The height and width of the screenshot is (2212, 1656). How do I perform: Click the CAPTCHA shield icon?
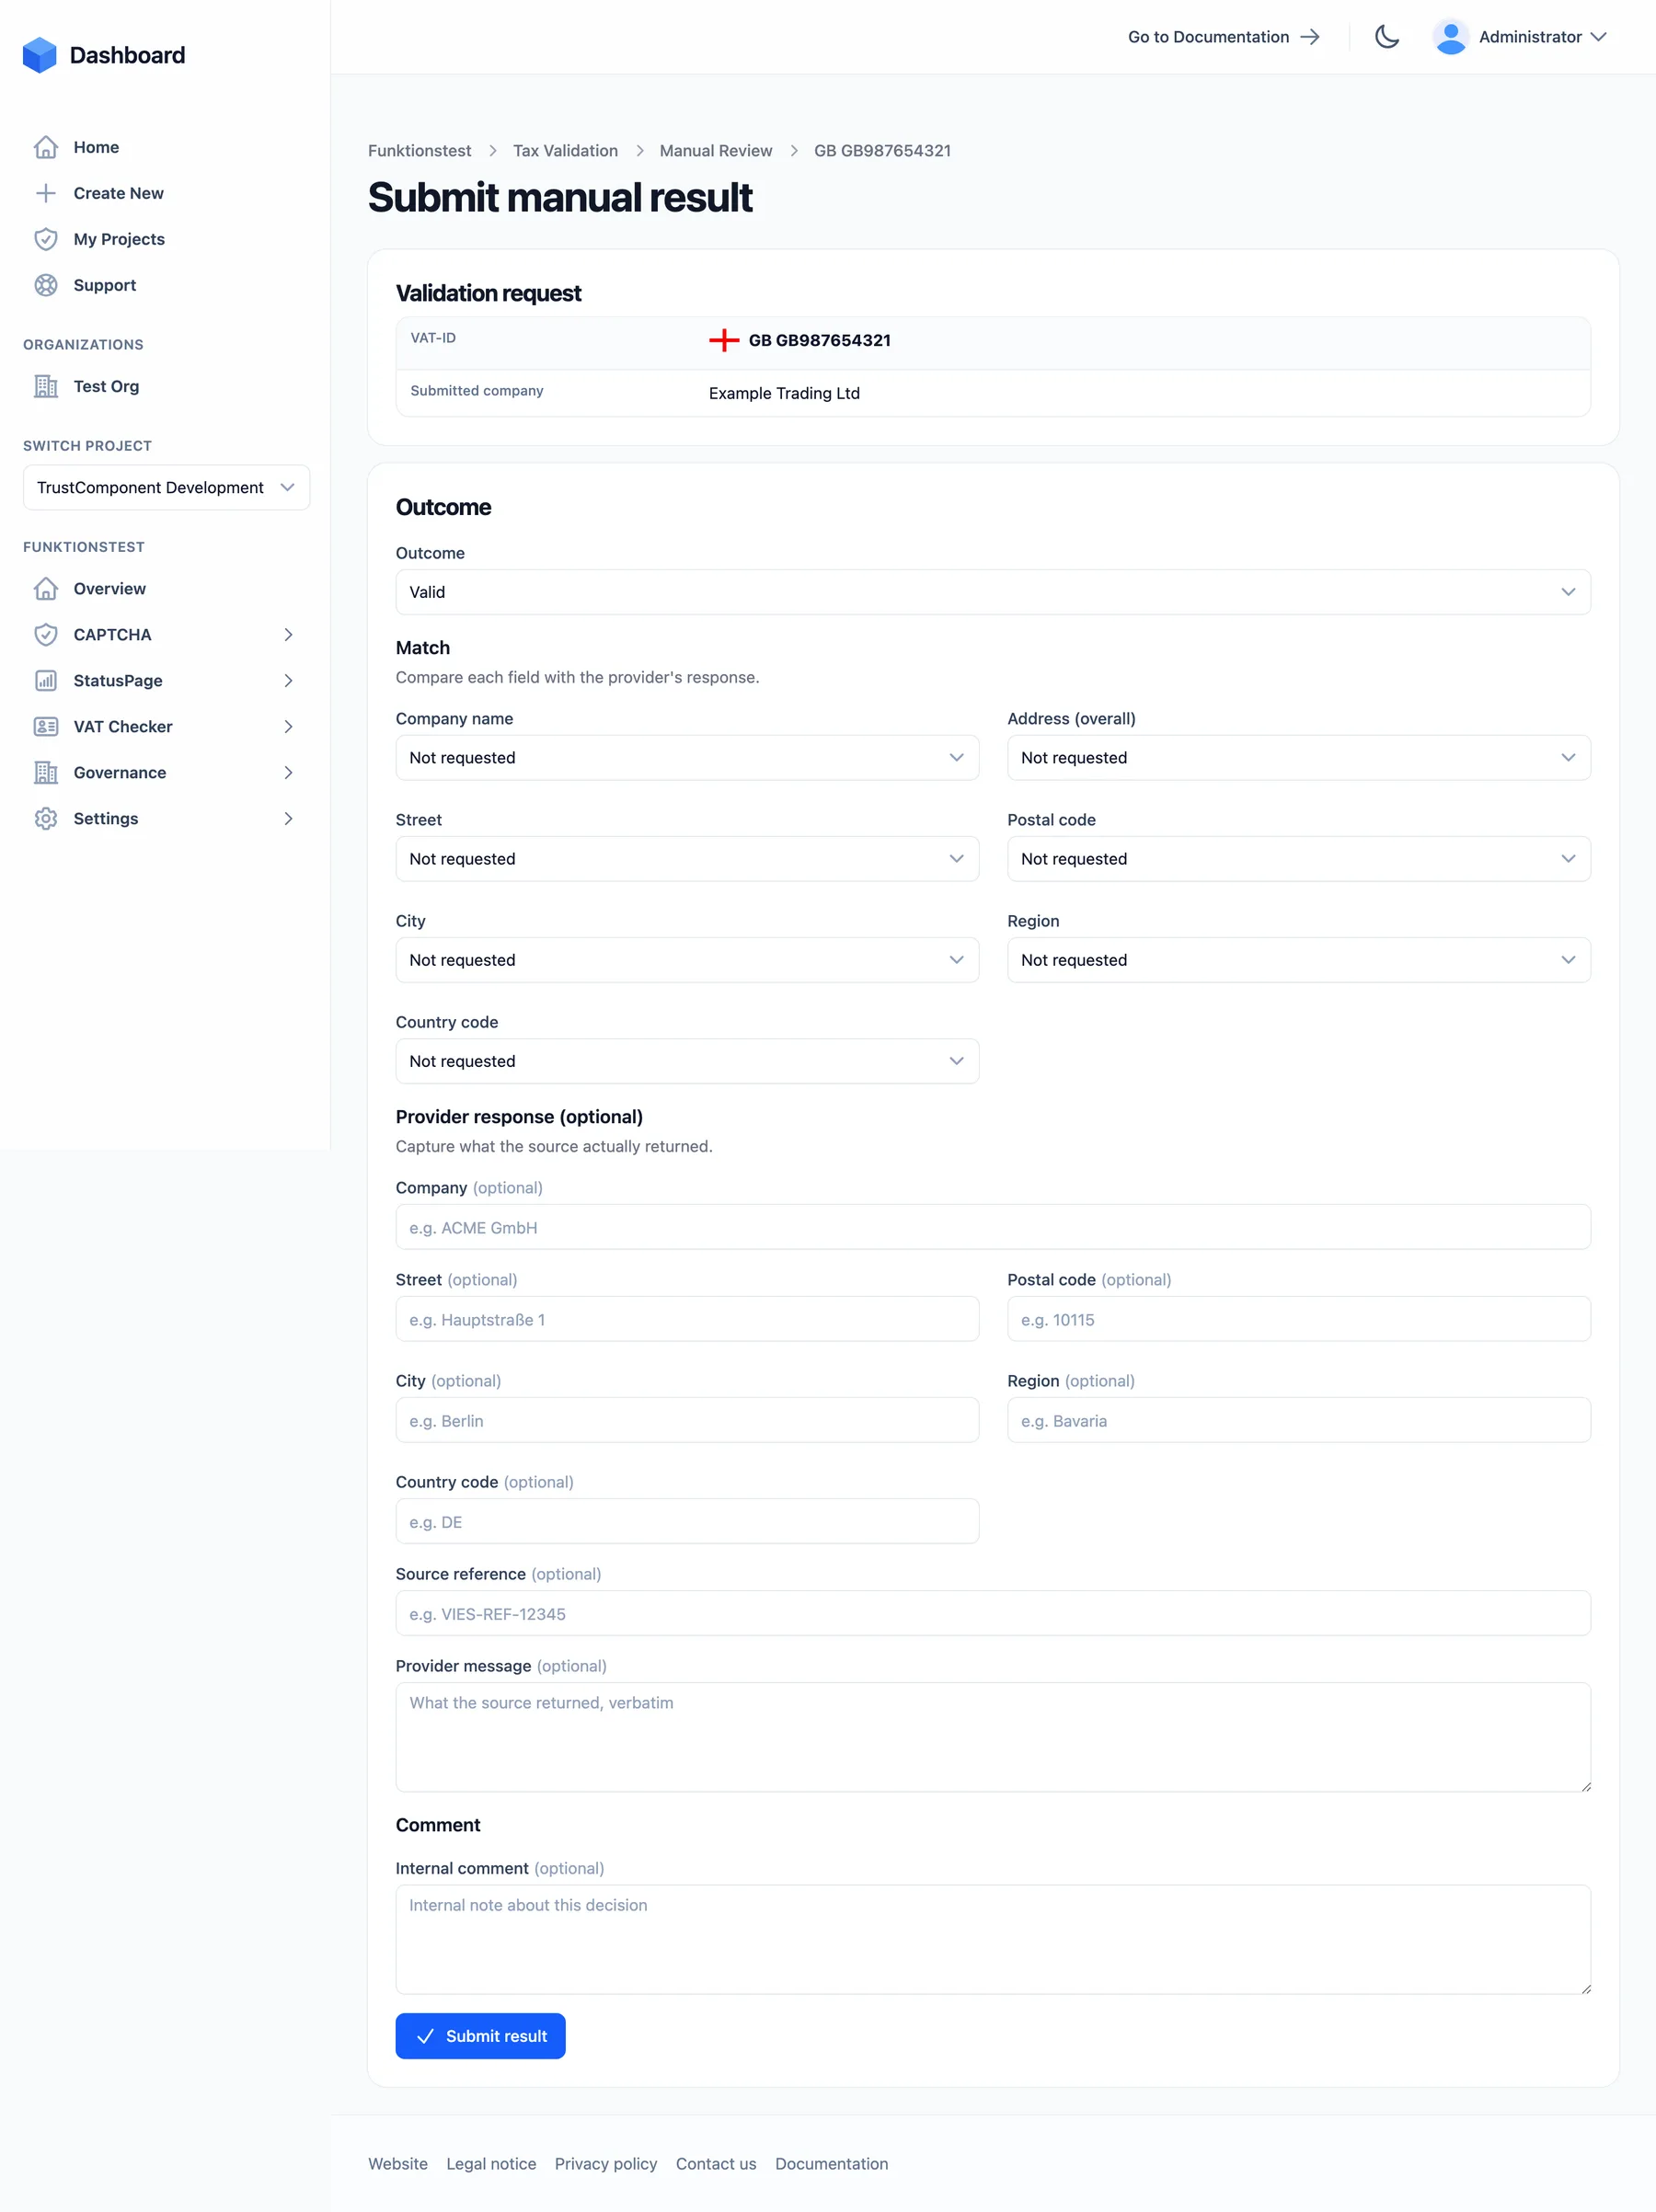coord(46,634)
